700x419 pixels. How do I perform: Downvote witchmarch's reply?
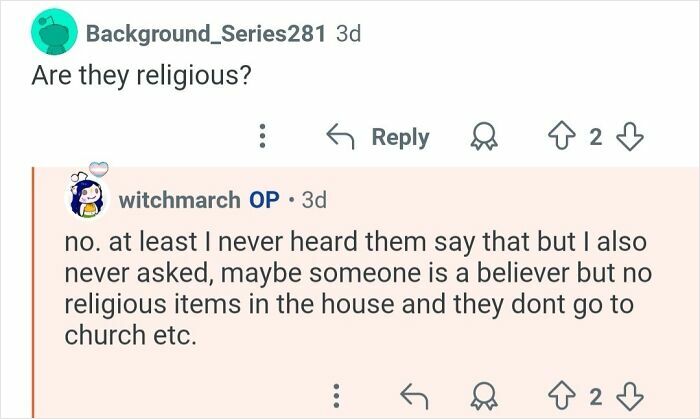pyautogui.click(x=630, y=397)
